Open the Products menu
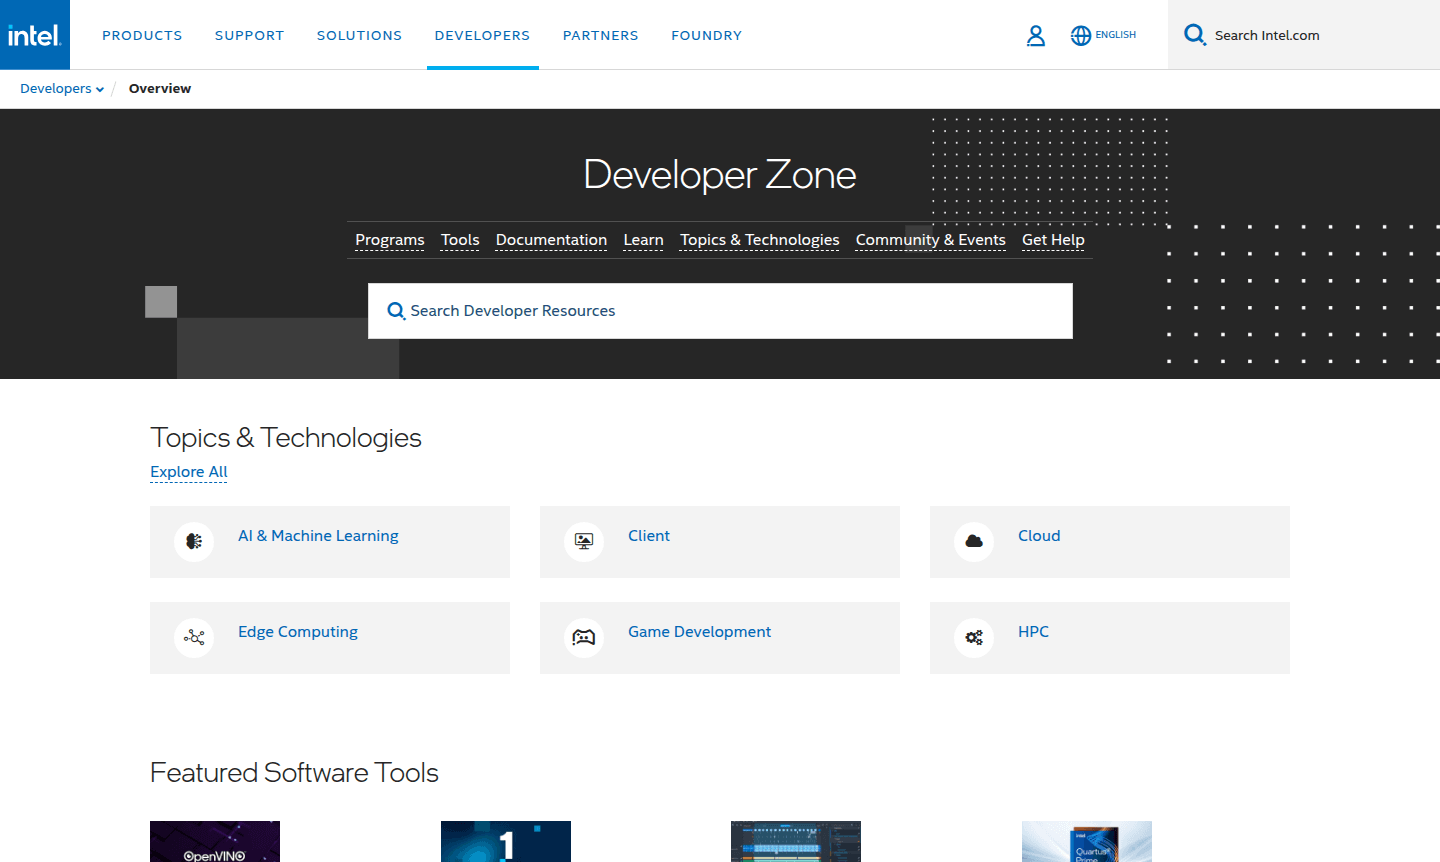Screen dimensions: 1440x862 [x=142, y=36]
